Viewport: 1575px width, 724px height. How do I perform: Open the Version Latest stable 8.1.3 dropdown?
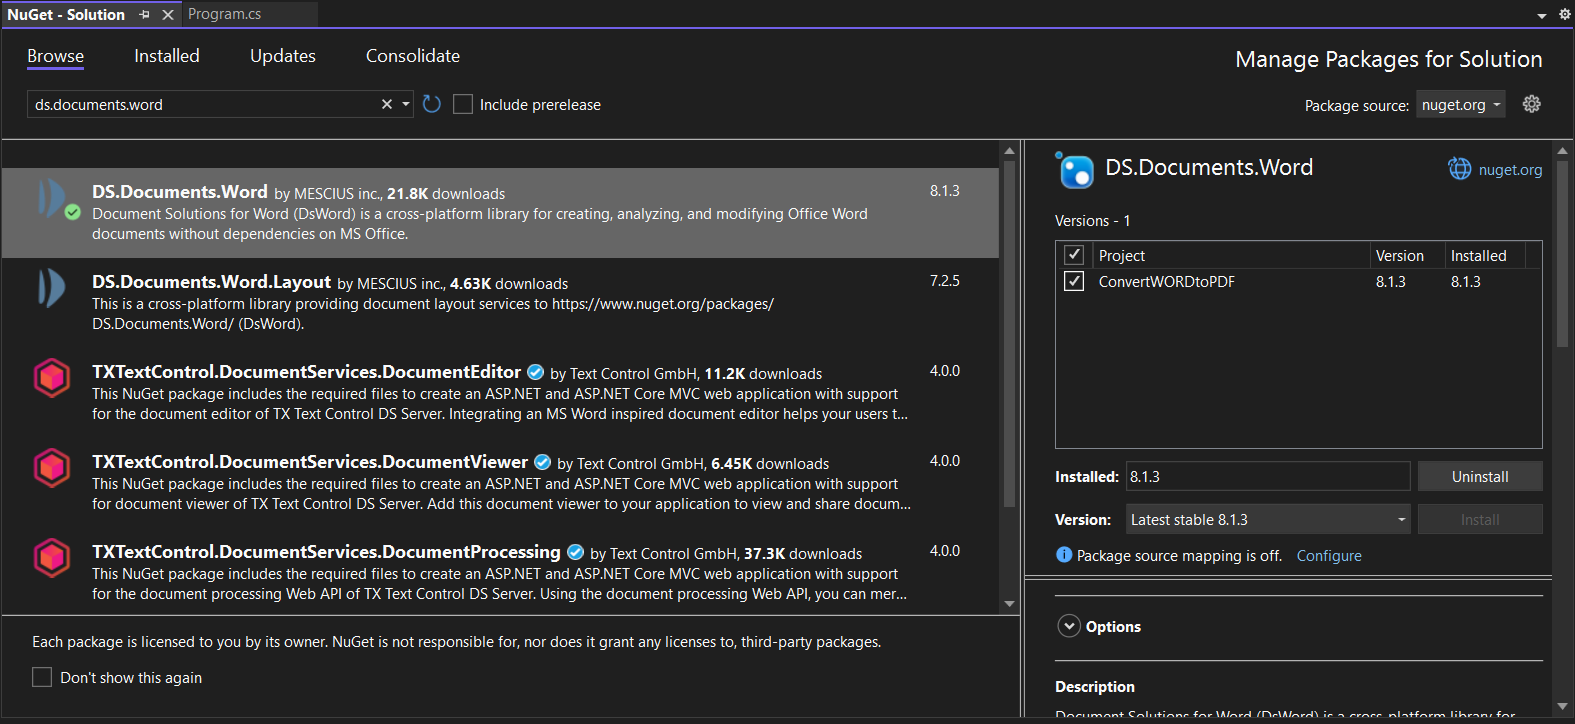tap(1268, 519)
